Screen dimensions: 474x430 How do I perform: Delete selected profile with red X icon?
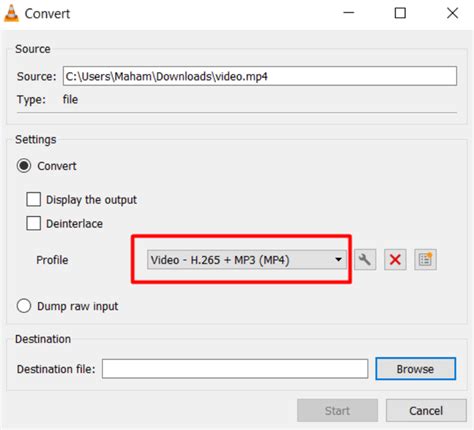point(395,259)
